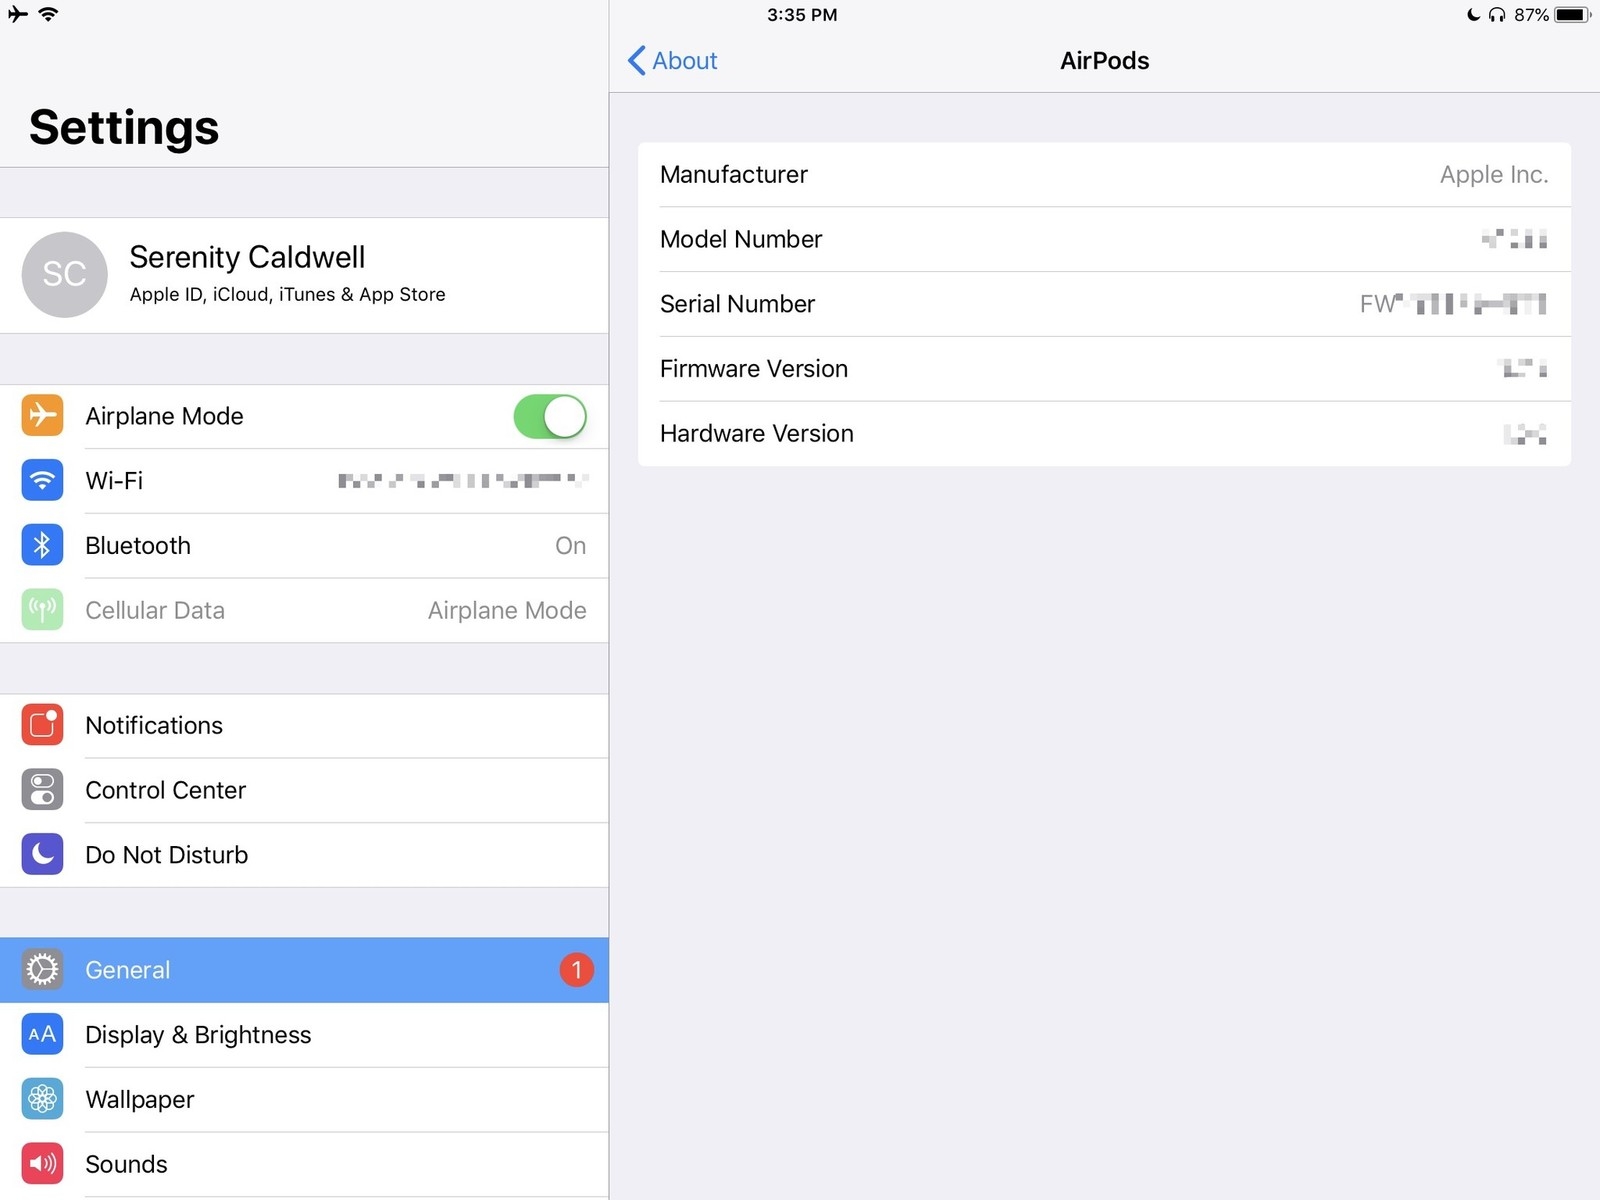This screenshot has height=1200, width=1600.
Task: Tap the Model Number row
Action: [x=1104, y=239]
